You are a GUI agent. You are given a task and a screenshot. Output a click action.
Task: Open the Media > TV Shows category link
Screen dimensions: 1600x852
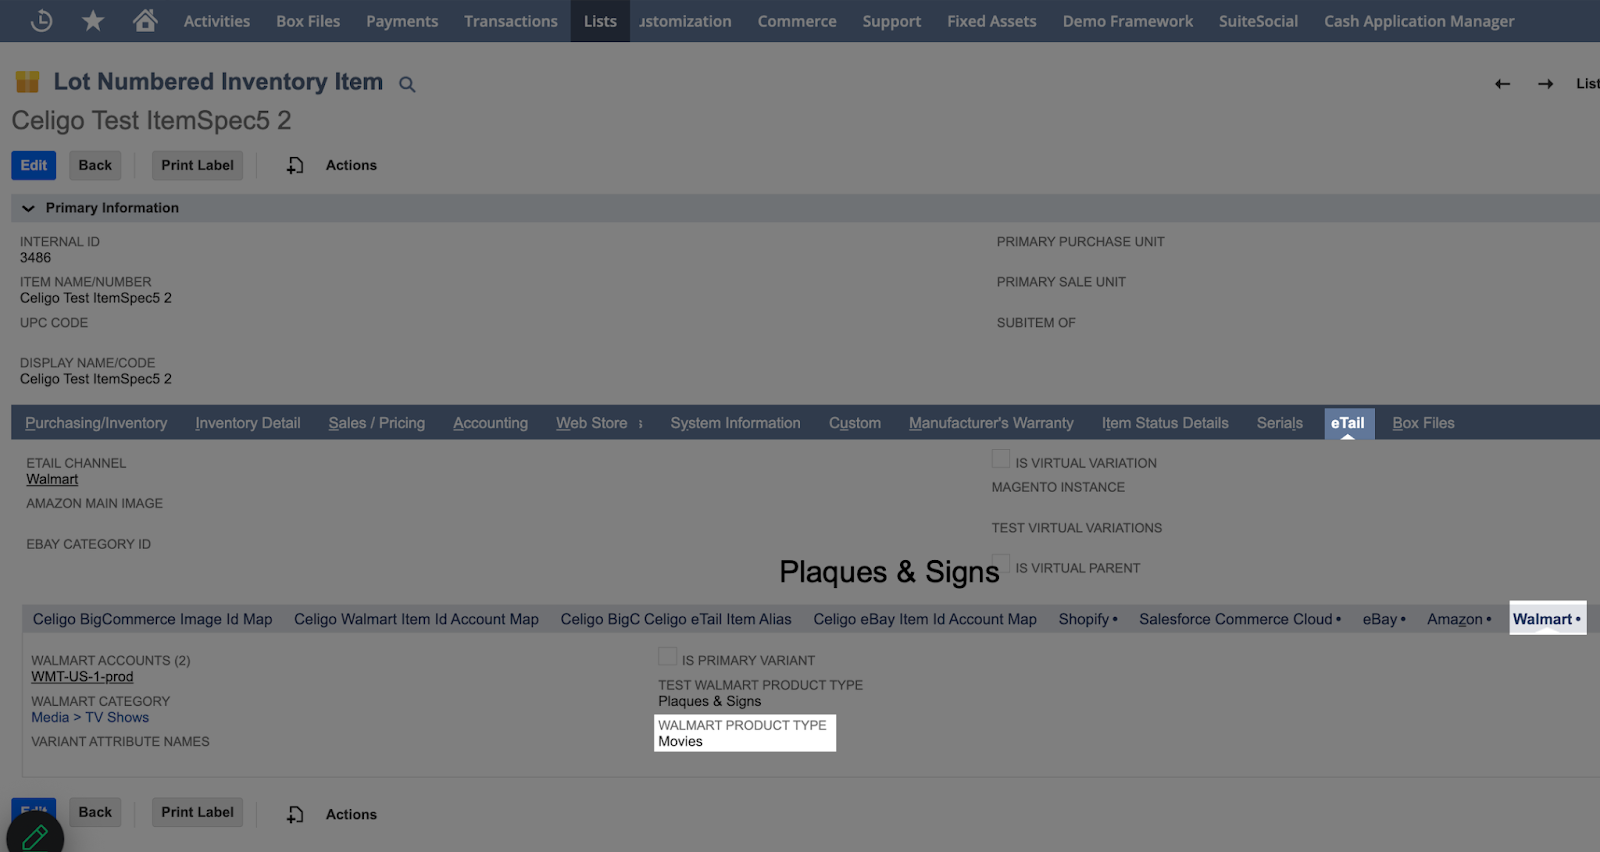pyautogui.click(x=90, y=717)
